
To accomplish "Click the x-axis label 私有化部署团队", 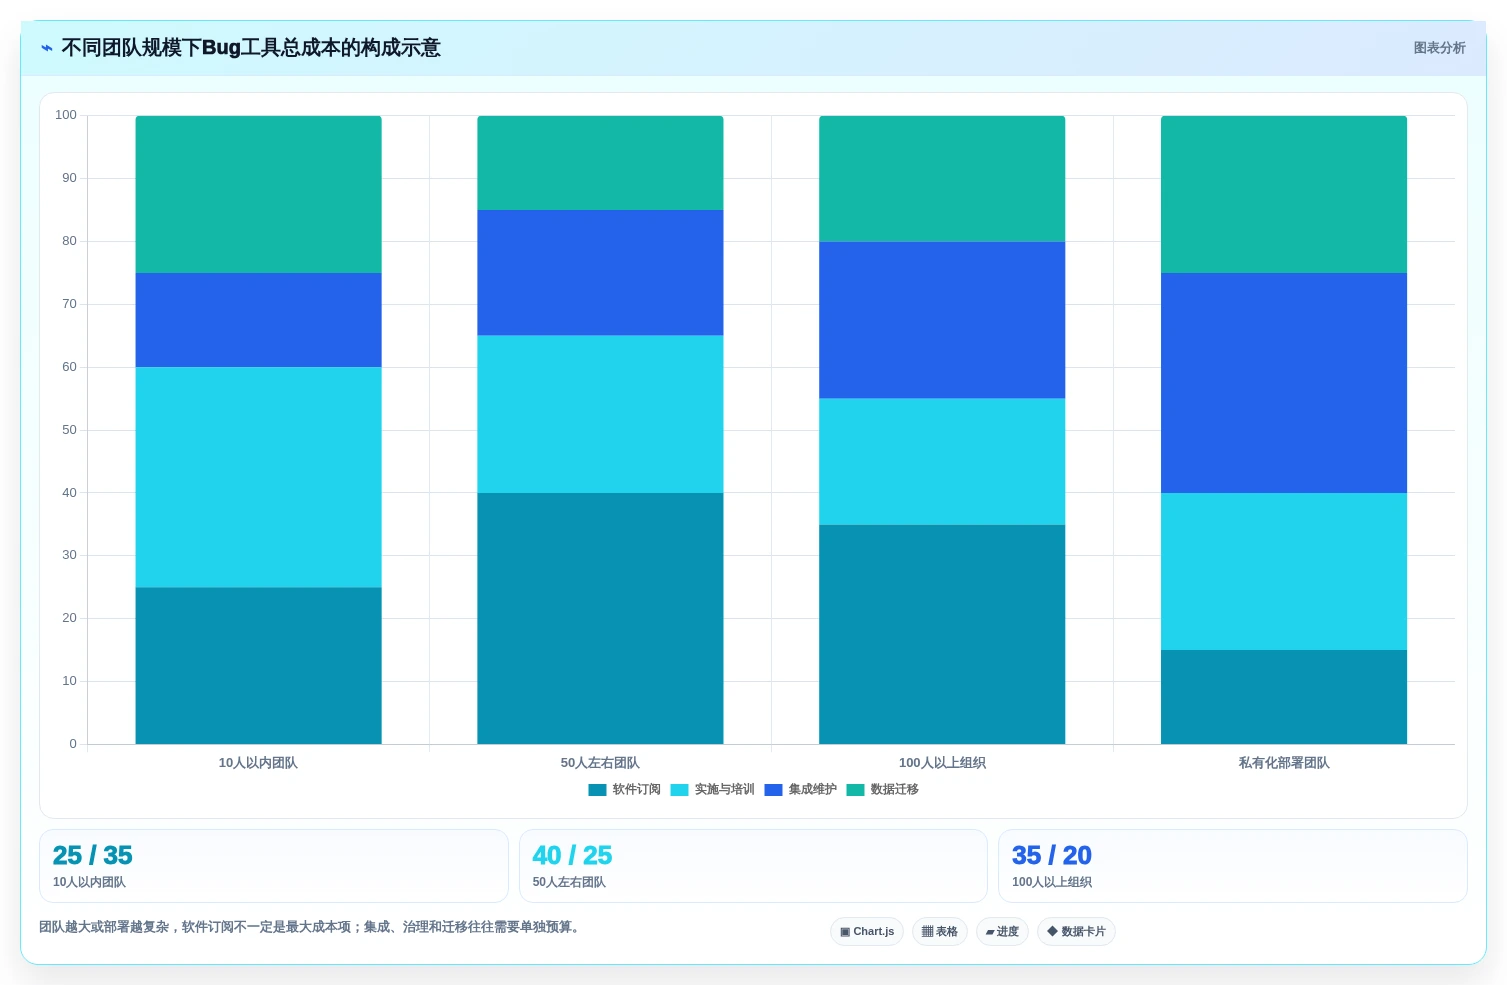I will (1284, 763).
